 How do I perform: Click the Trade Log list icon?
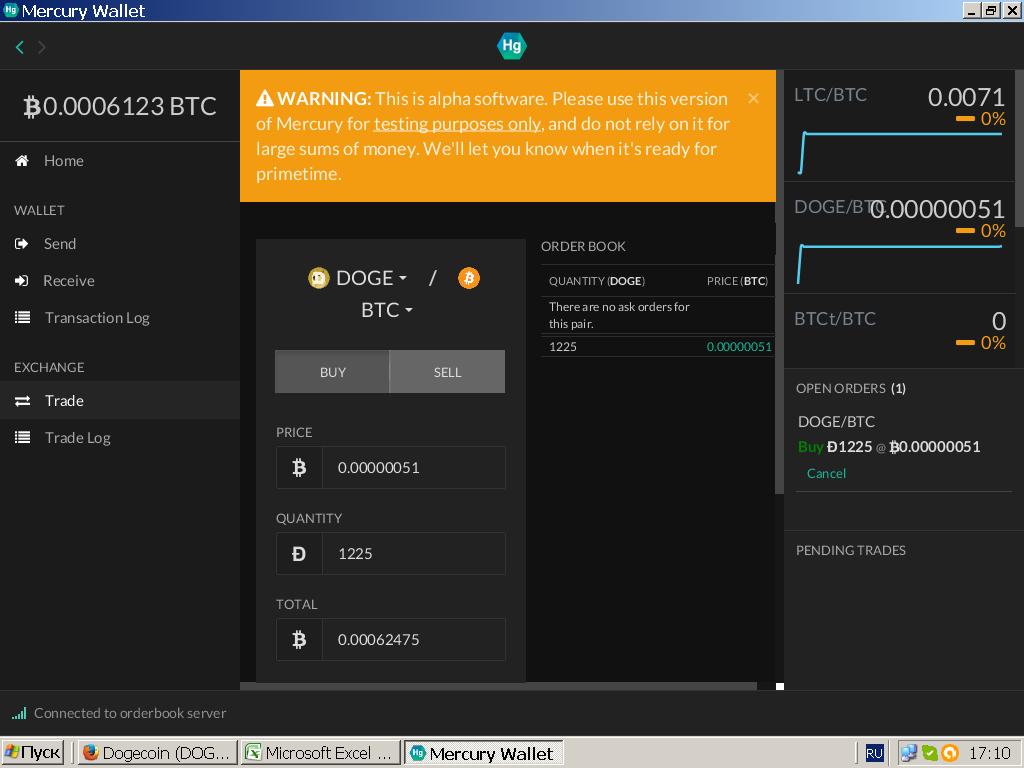tap(22, 438)
